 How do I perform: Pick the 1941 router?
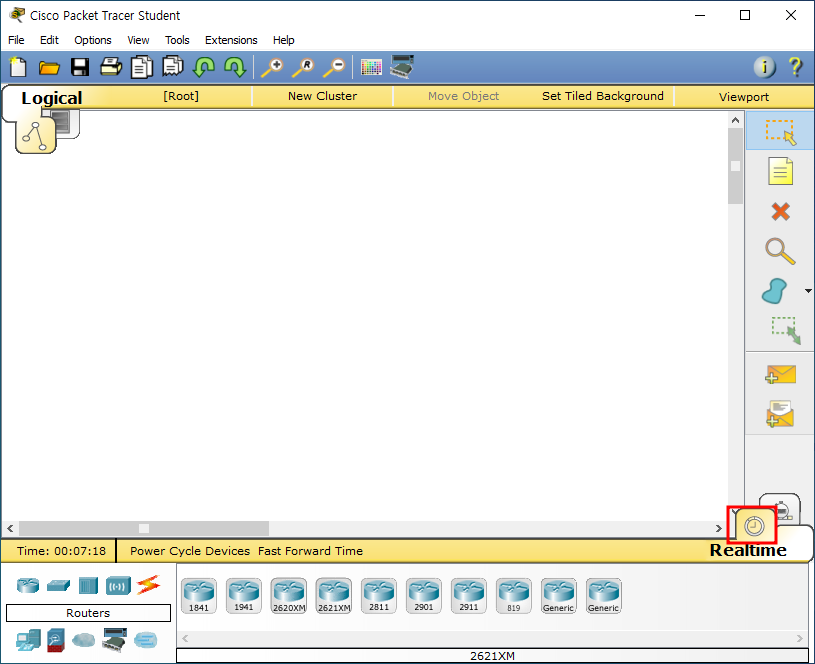[244, 596]
